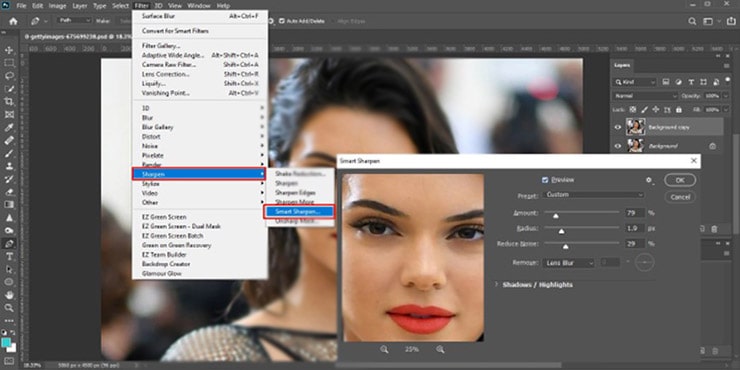Hide the Background copy layer
Viewport: 740px width, 370px height.
coord(618,127)
